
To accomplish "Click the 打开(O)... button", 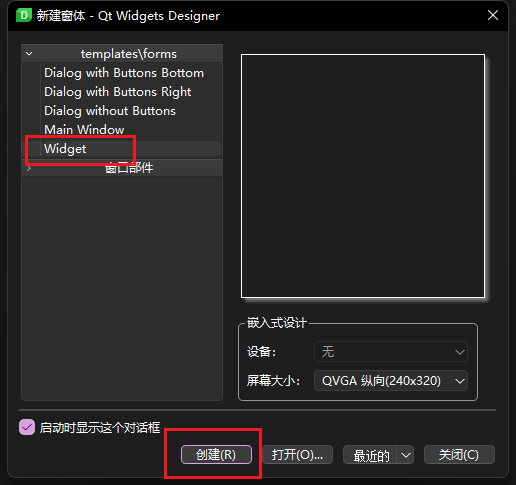I will [297, 455].
